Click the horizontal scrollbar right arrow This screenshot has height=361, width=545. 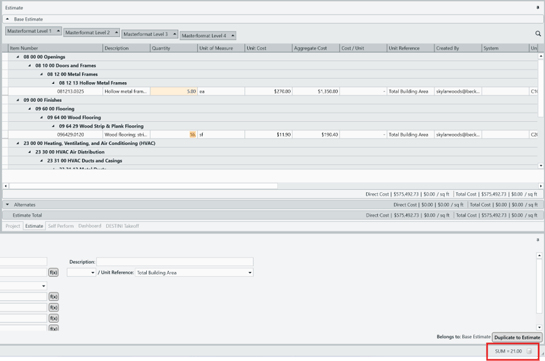tap(541, 186)
